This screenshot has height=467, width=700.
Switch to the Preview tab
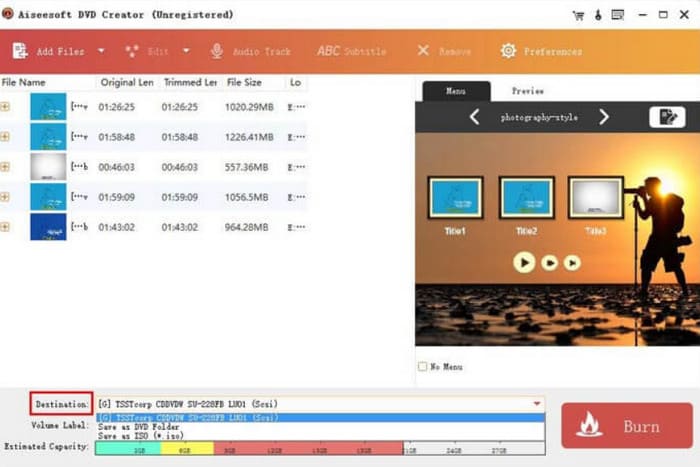(x=527, y=91)
